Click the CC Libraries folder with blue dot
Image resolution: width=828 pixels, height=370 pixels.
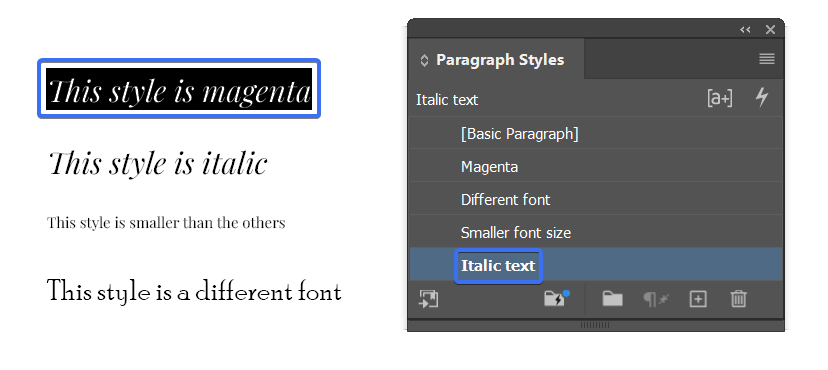(x=557, y=298)
